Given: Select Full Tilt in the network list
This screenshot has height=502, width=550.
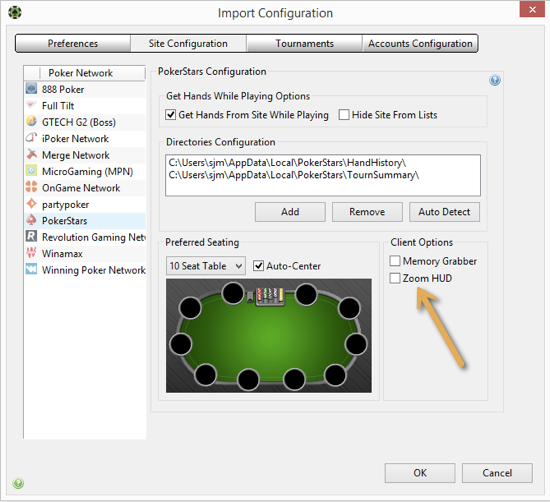Looking at the screenshot, I should [85, 106].
